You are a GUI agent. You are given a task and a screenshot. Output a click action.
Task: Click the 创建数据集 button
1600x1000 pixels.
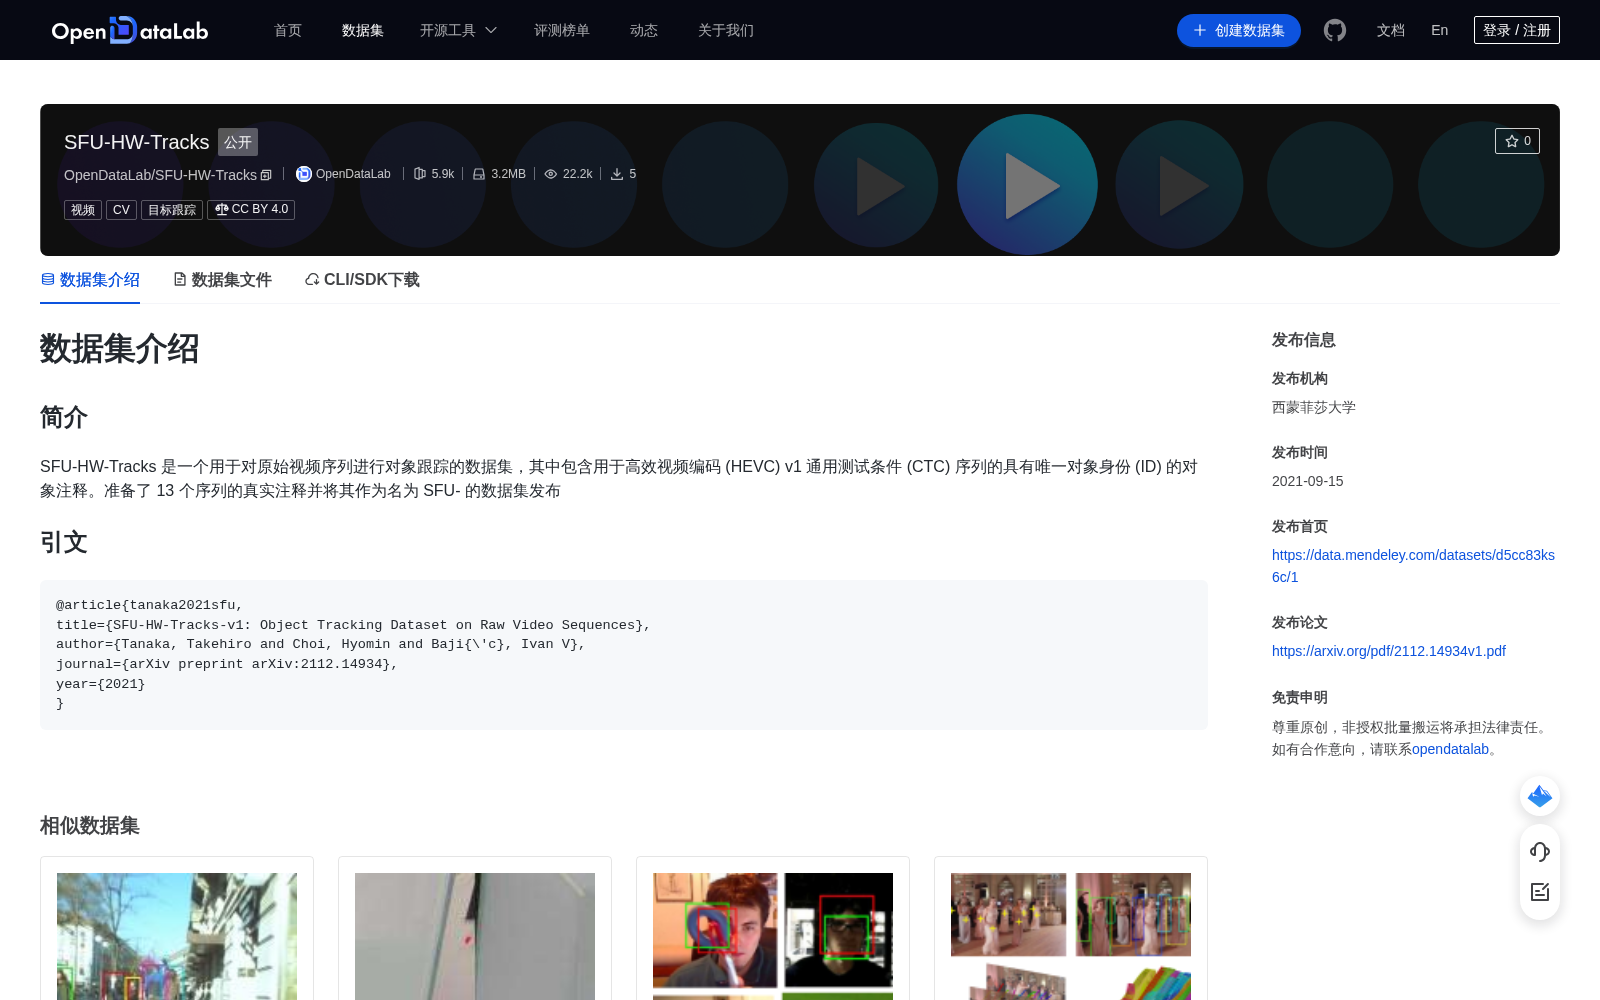point(1239,30)
